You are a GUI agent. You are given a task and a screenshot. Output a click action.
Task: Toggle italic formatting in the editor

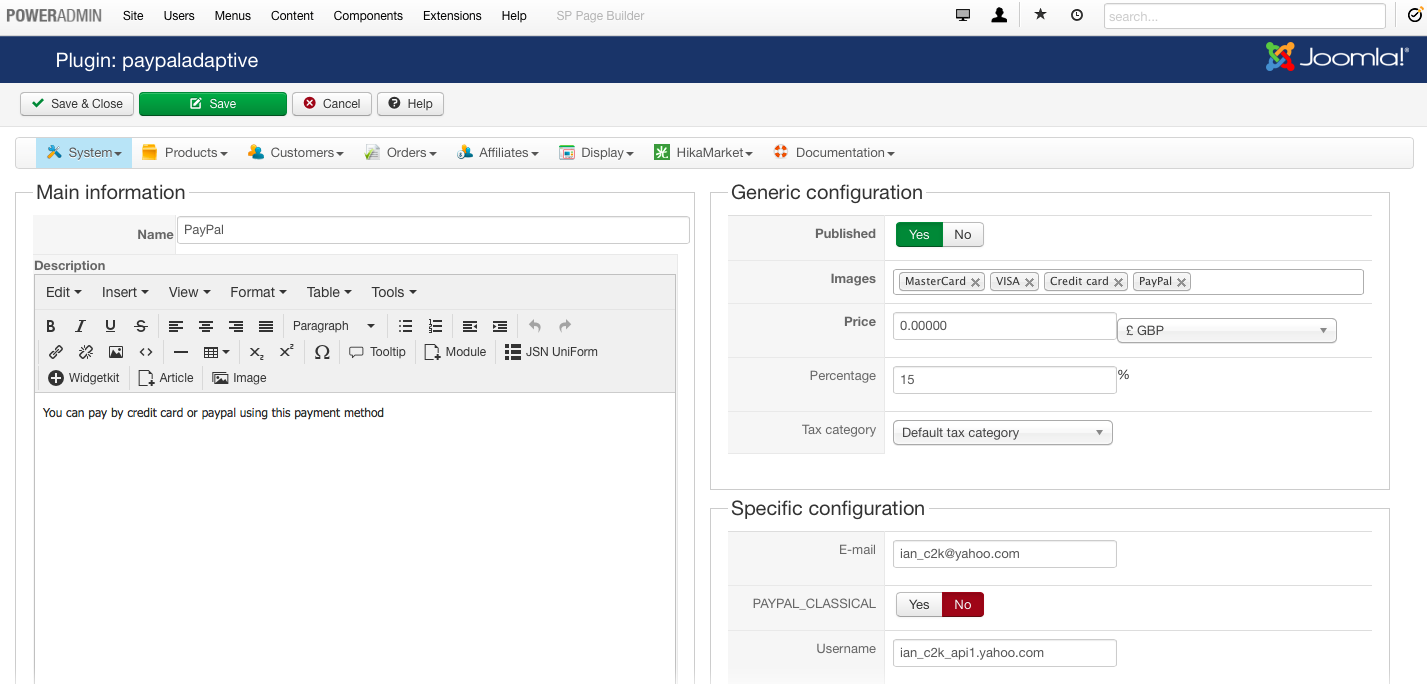pos(81,326)
